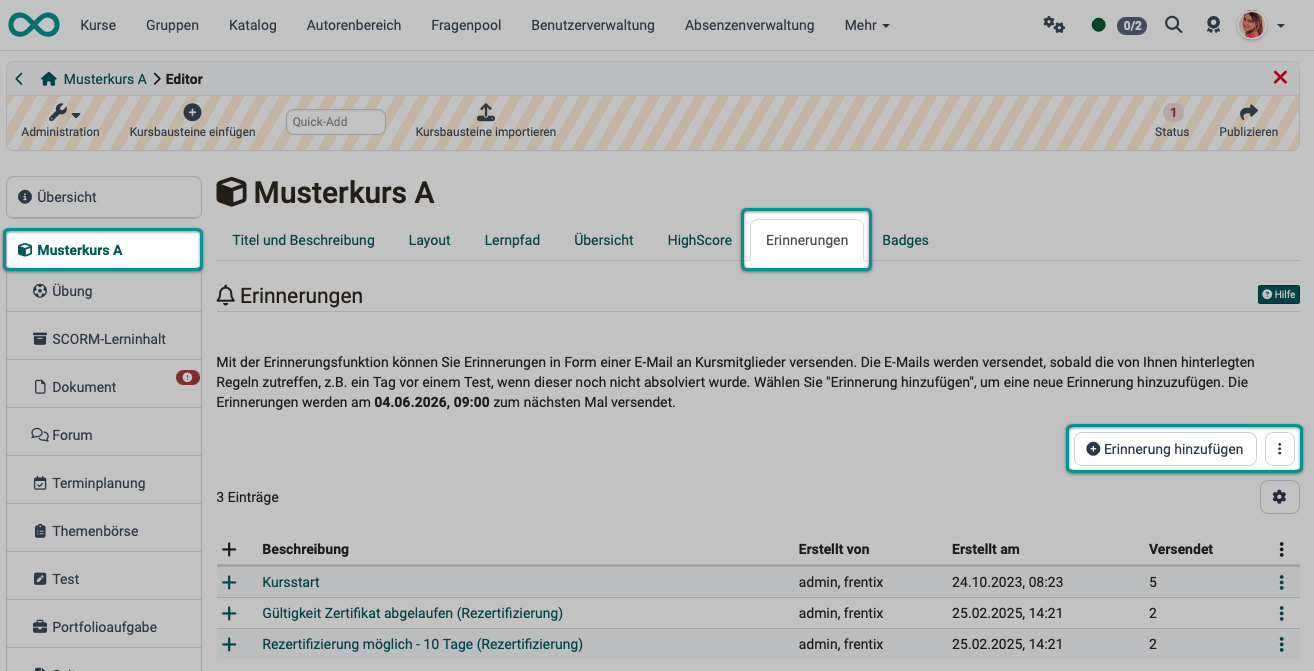
Task: Click the Übersicht sidebar button
Action: [104, 197]
